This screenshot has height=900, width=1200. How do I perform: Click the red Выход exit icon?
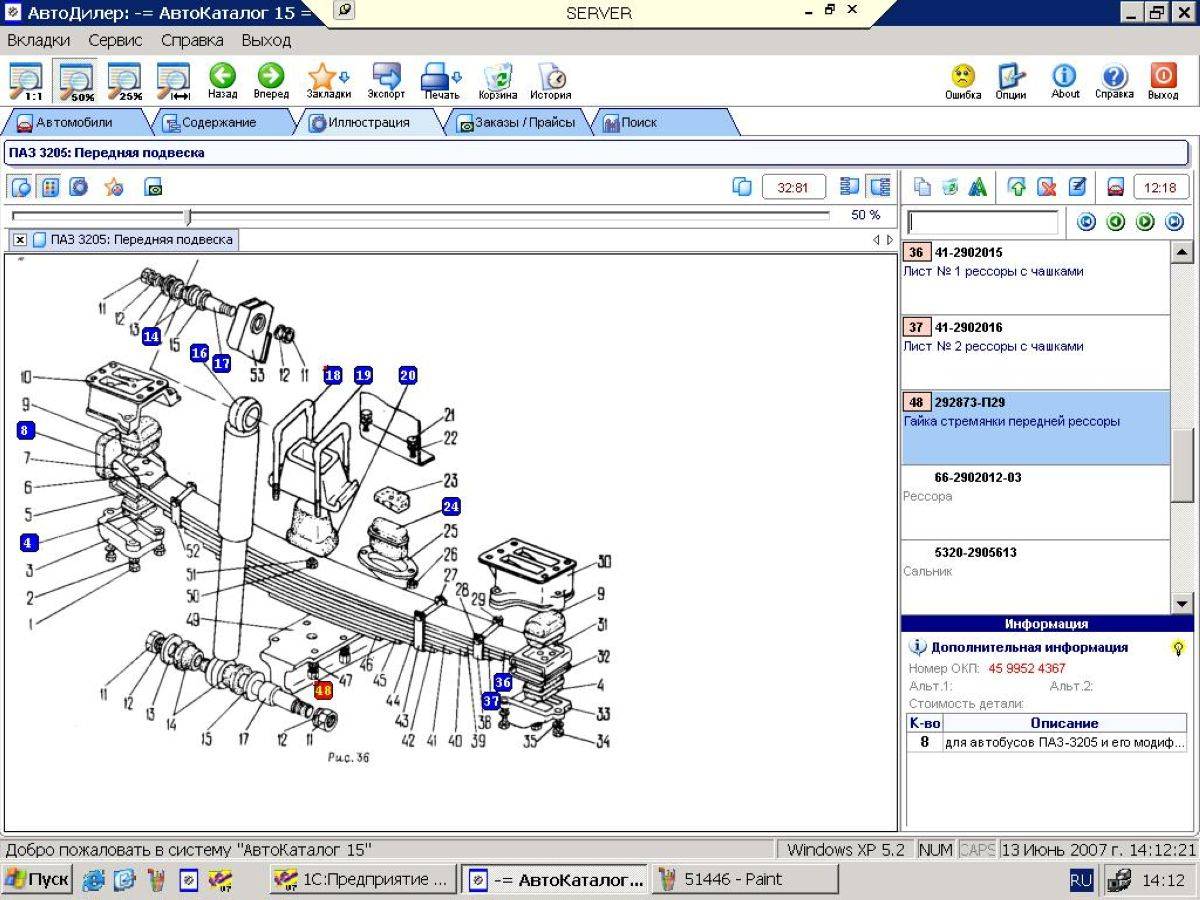pyautogui.click(x=1163, y=80)
